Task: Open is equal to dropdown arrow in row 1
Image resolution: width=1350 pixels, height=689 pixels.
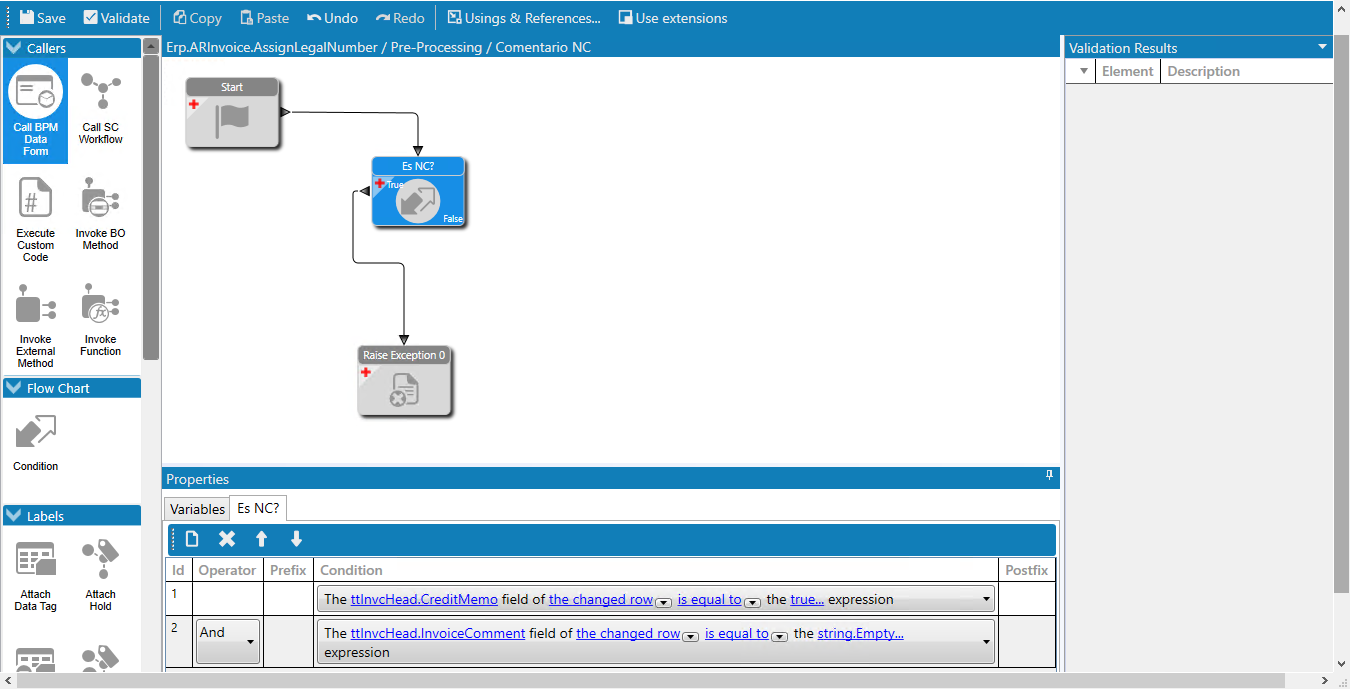Action: (x=752, y=602)
